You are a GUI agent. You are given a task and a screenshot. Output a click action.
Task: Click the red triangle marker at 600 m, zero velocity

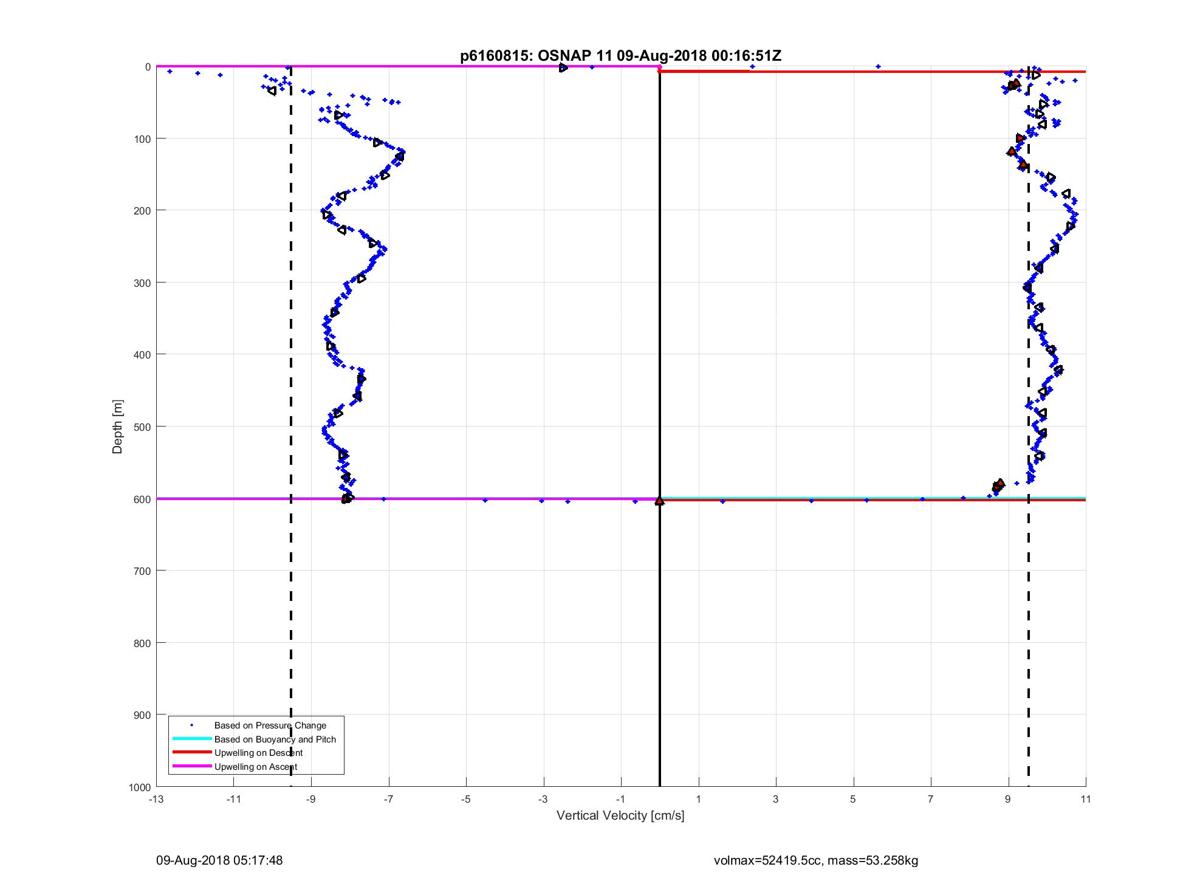click(660, 500)
